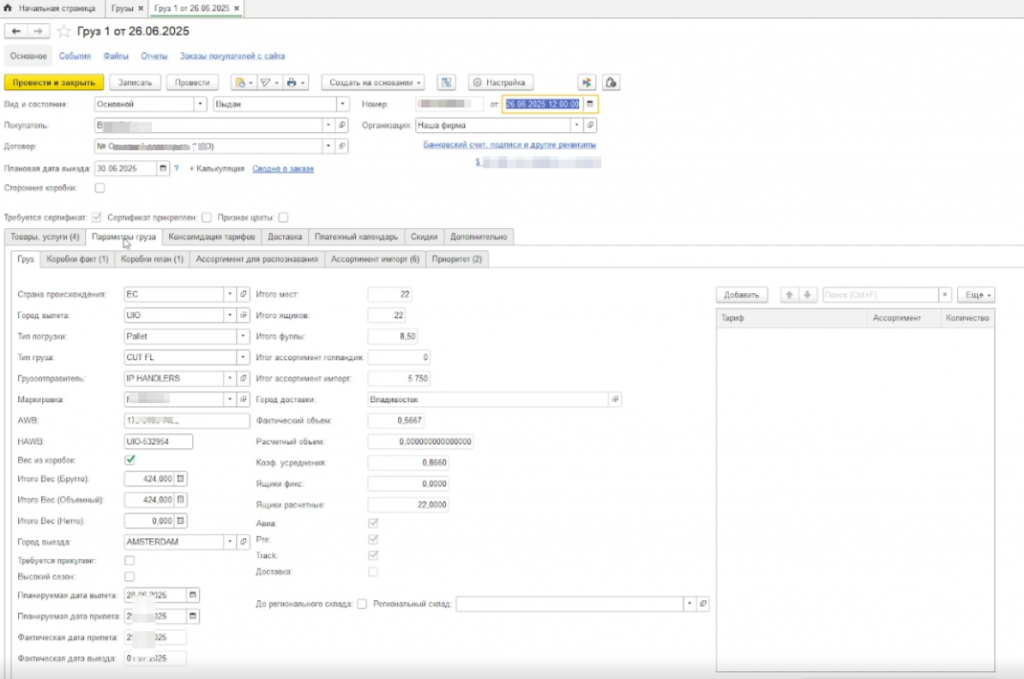
Task: Open the Ассортимент импорт (6) tab
Action: [374, 259]
